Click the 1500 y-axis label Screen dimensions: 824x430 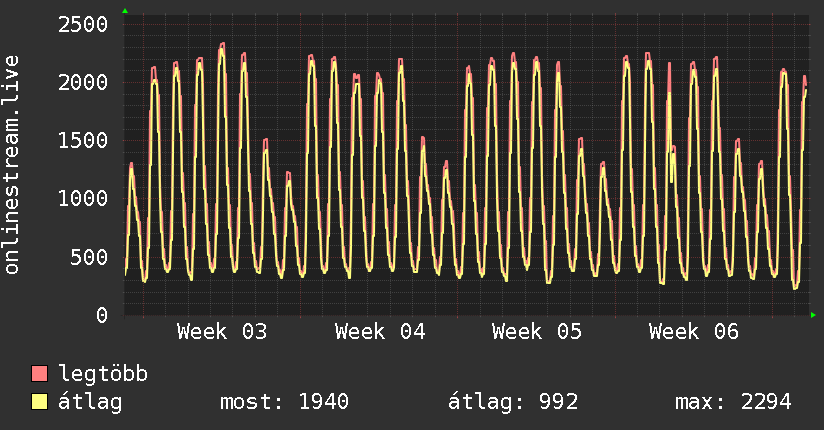83,140
